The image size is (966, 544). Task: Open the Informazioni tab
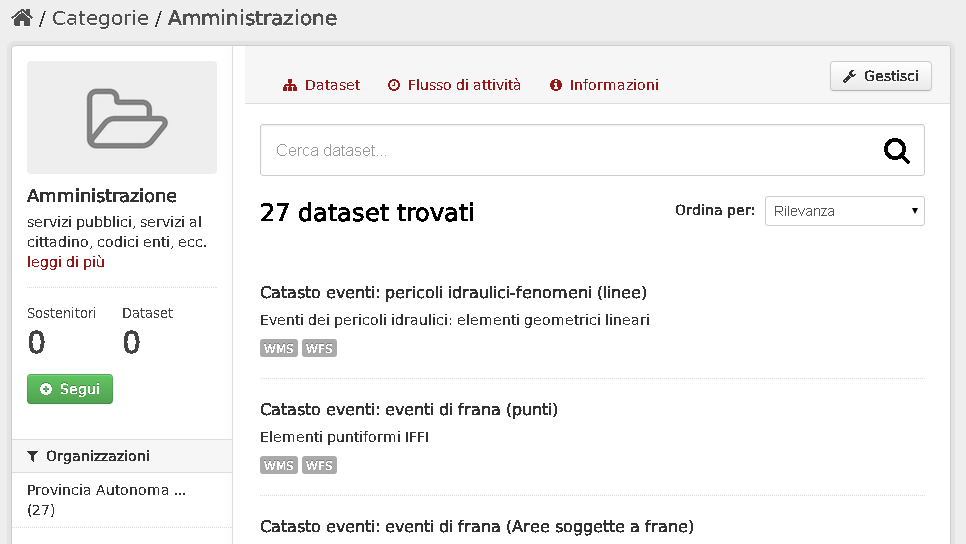click(604, 85)
